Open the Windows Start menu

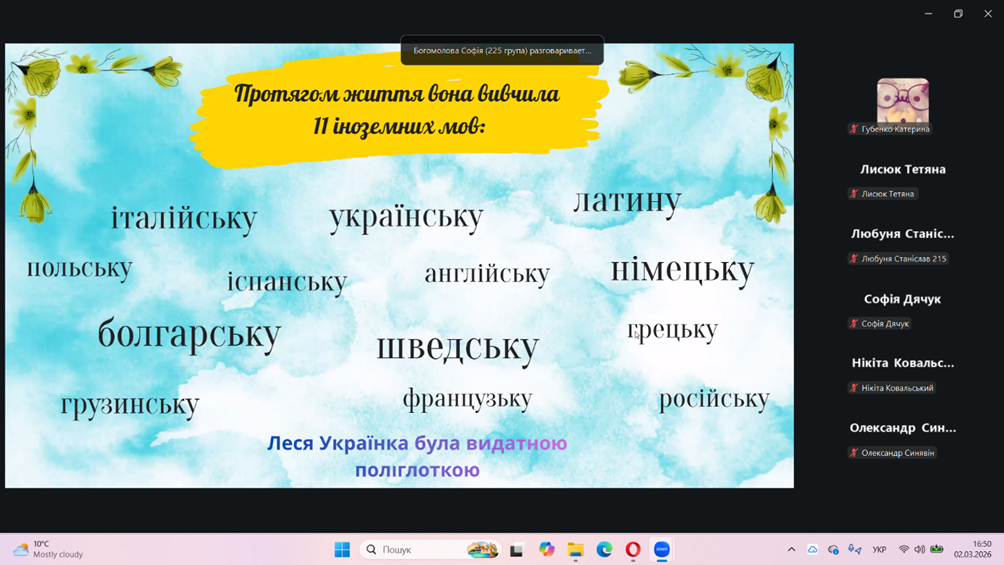[x=342, y=549]
